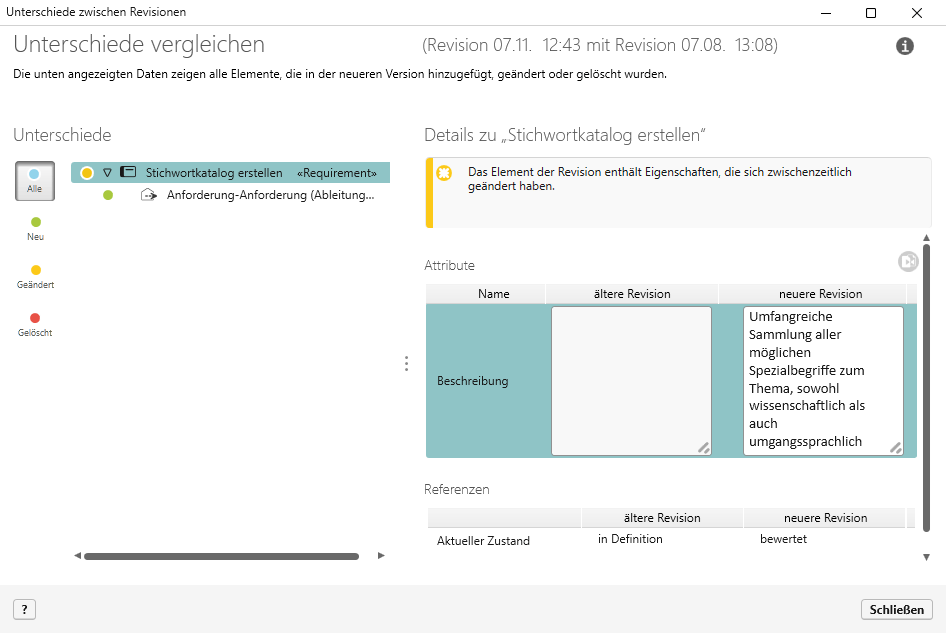Collapse the Stichwortkatalog erstellen tree node

[107, 173]
